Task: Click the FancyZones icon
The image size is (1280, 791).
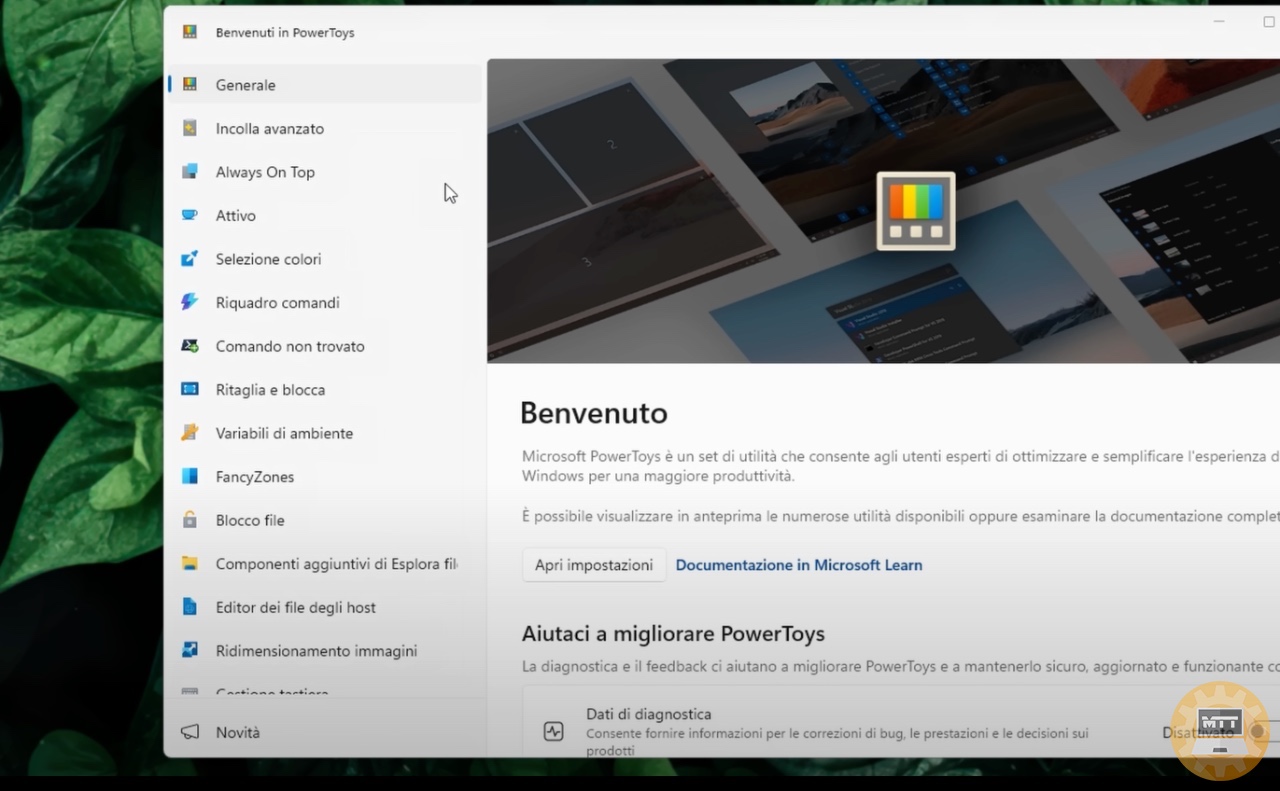Action: click(190, 476)
